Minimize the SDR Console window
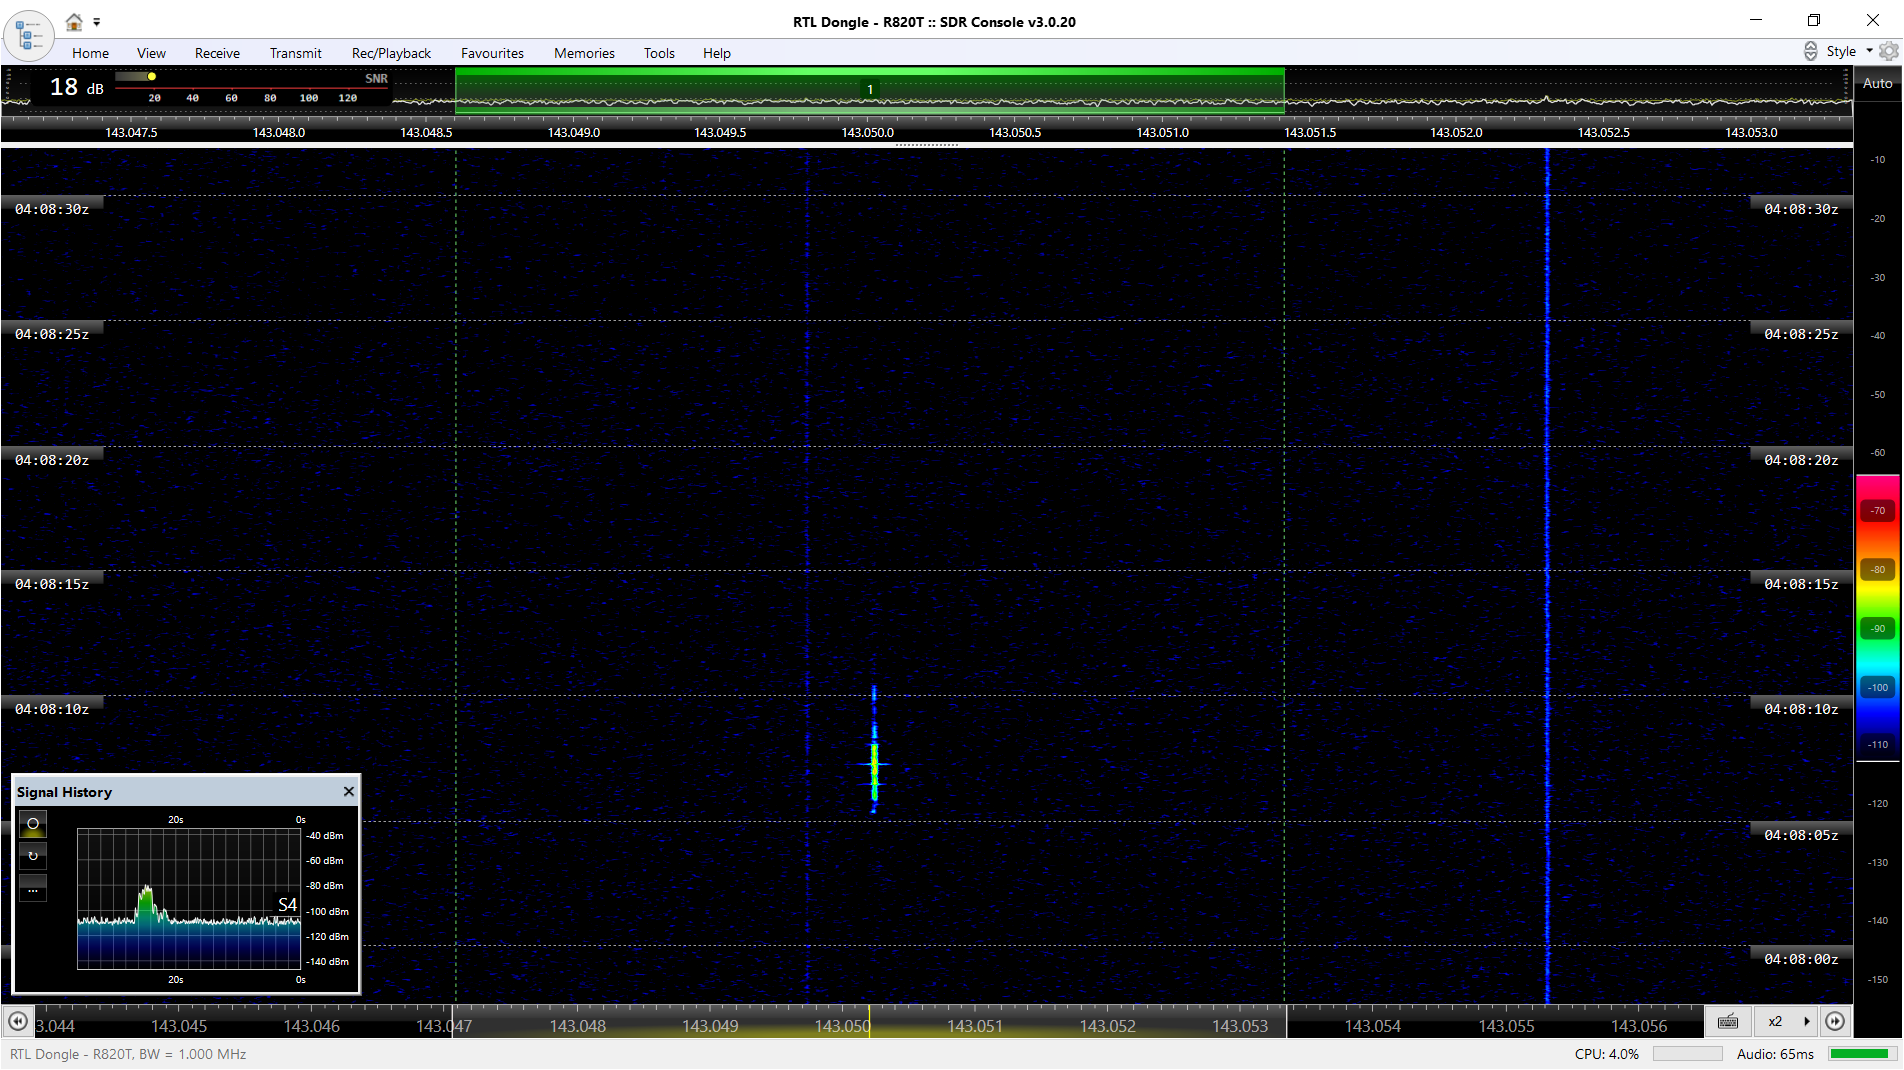1904x1070 pixels. [1756, 21]
